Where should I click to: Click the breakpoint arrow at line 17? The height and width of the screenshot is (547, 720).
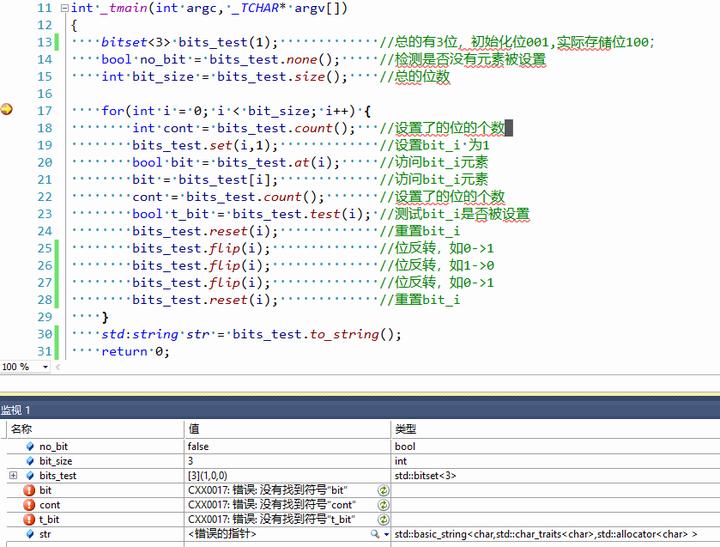pos(6,109)
